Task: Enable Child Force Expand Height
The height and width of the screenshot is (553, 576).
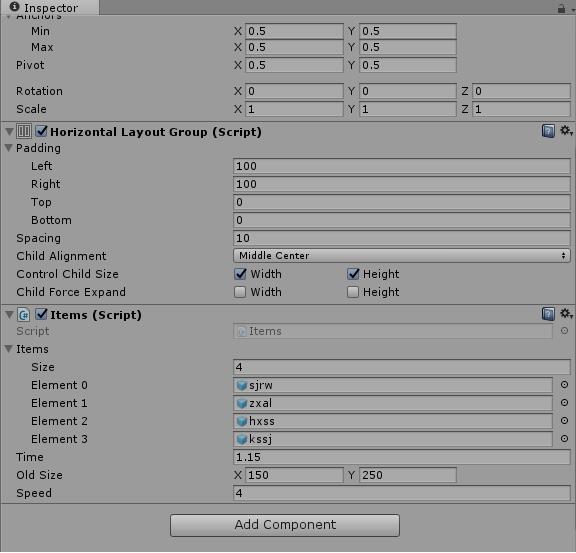Action: point(353,292)
